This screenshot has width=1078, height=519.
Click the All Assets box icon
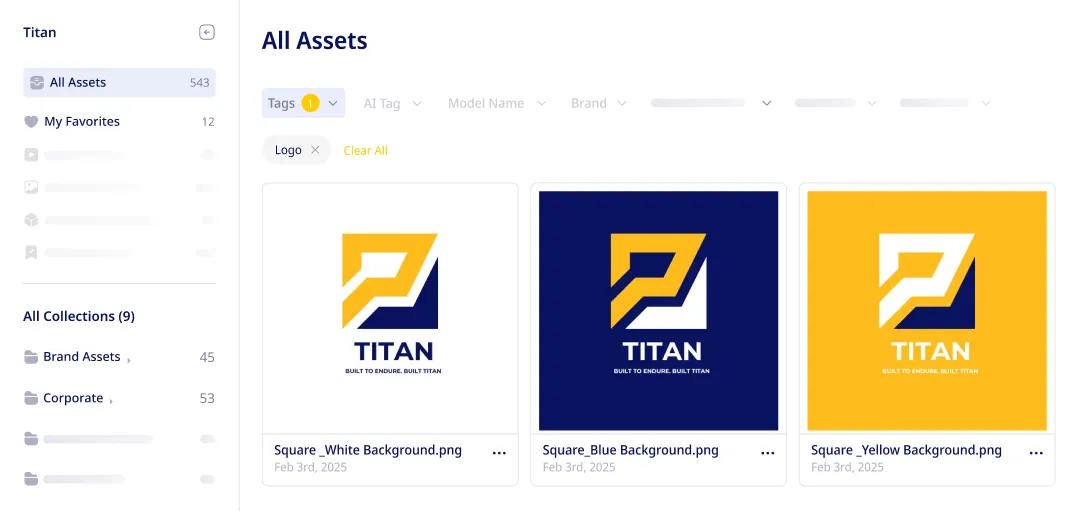(37, 82)
